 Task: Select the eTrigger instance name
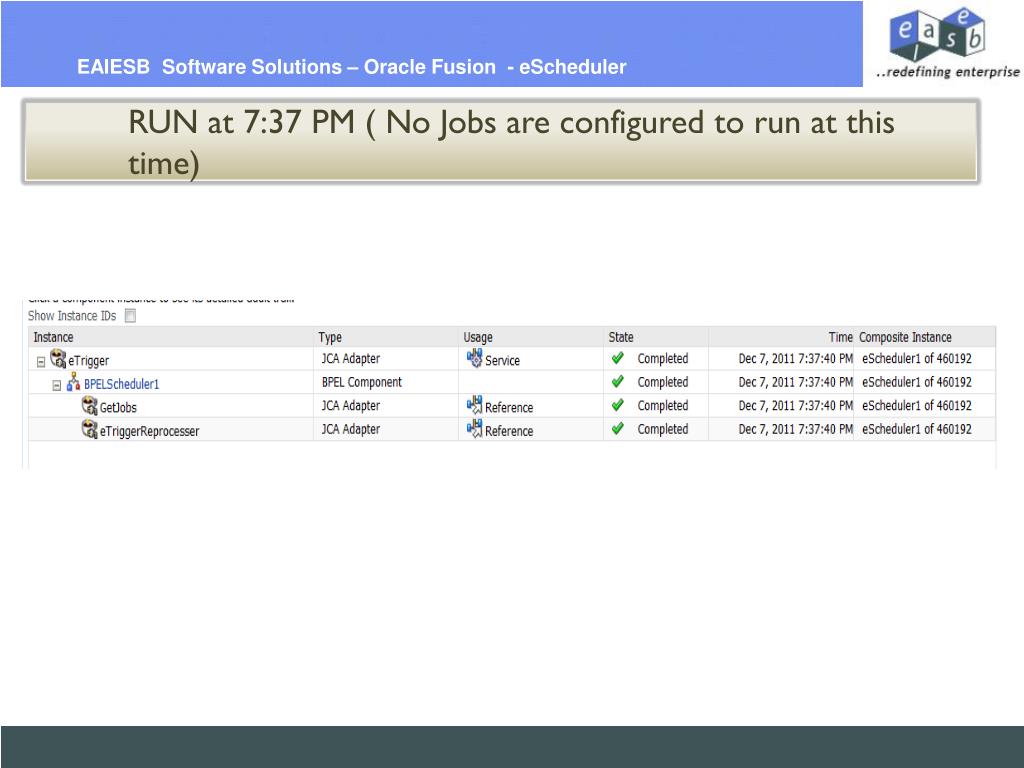click(89, 360)
